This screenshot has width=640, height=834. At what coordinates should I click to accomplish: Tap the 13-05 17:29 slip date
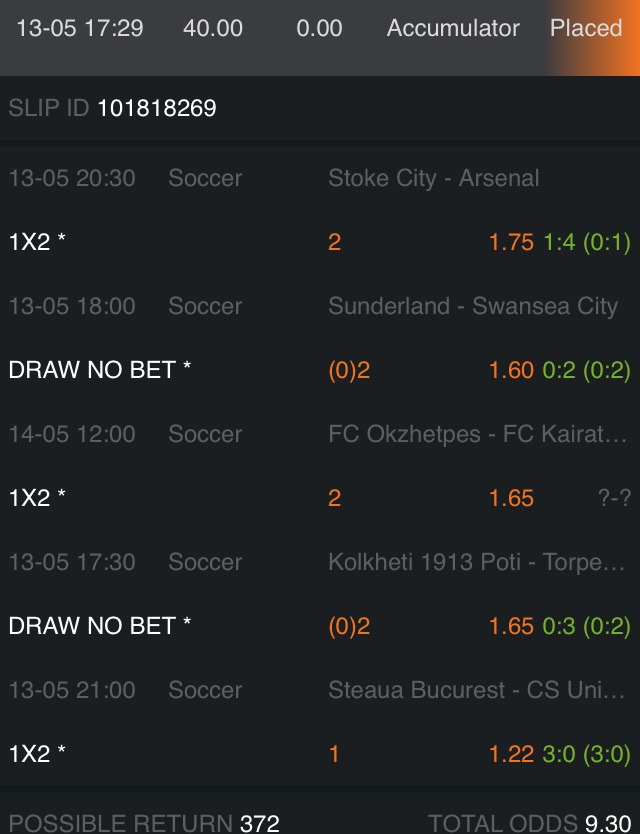pos(80,28)
